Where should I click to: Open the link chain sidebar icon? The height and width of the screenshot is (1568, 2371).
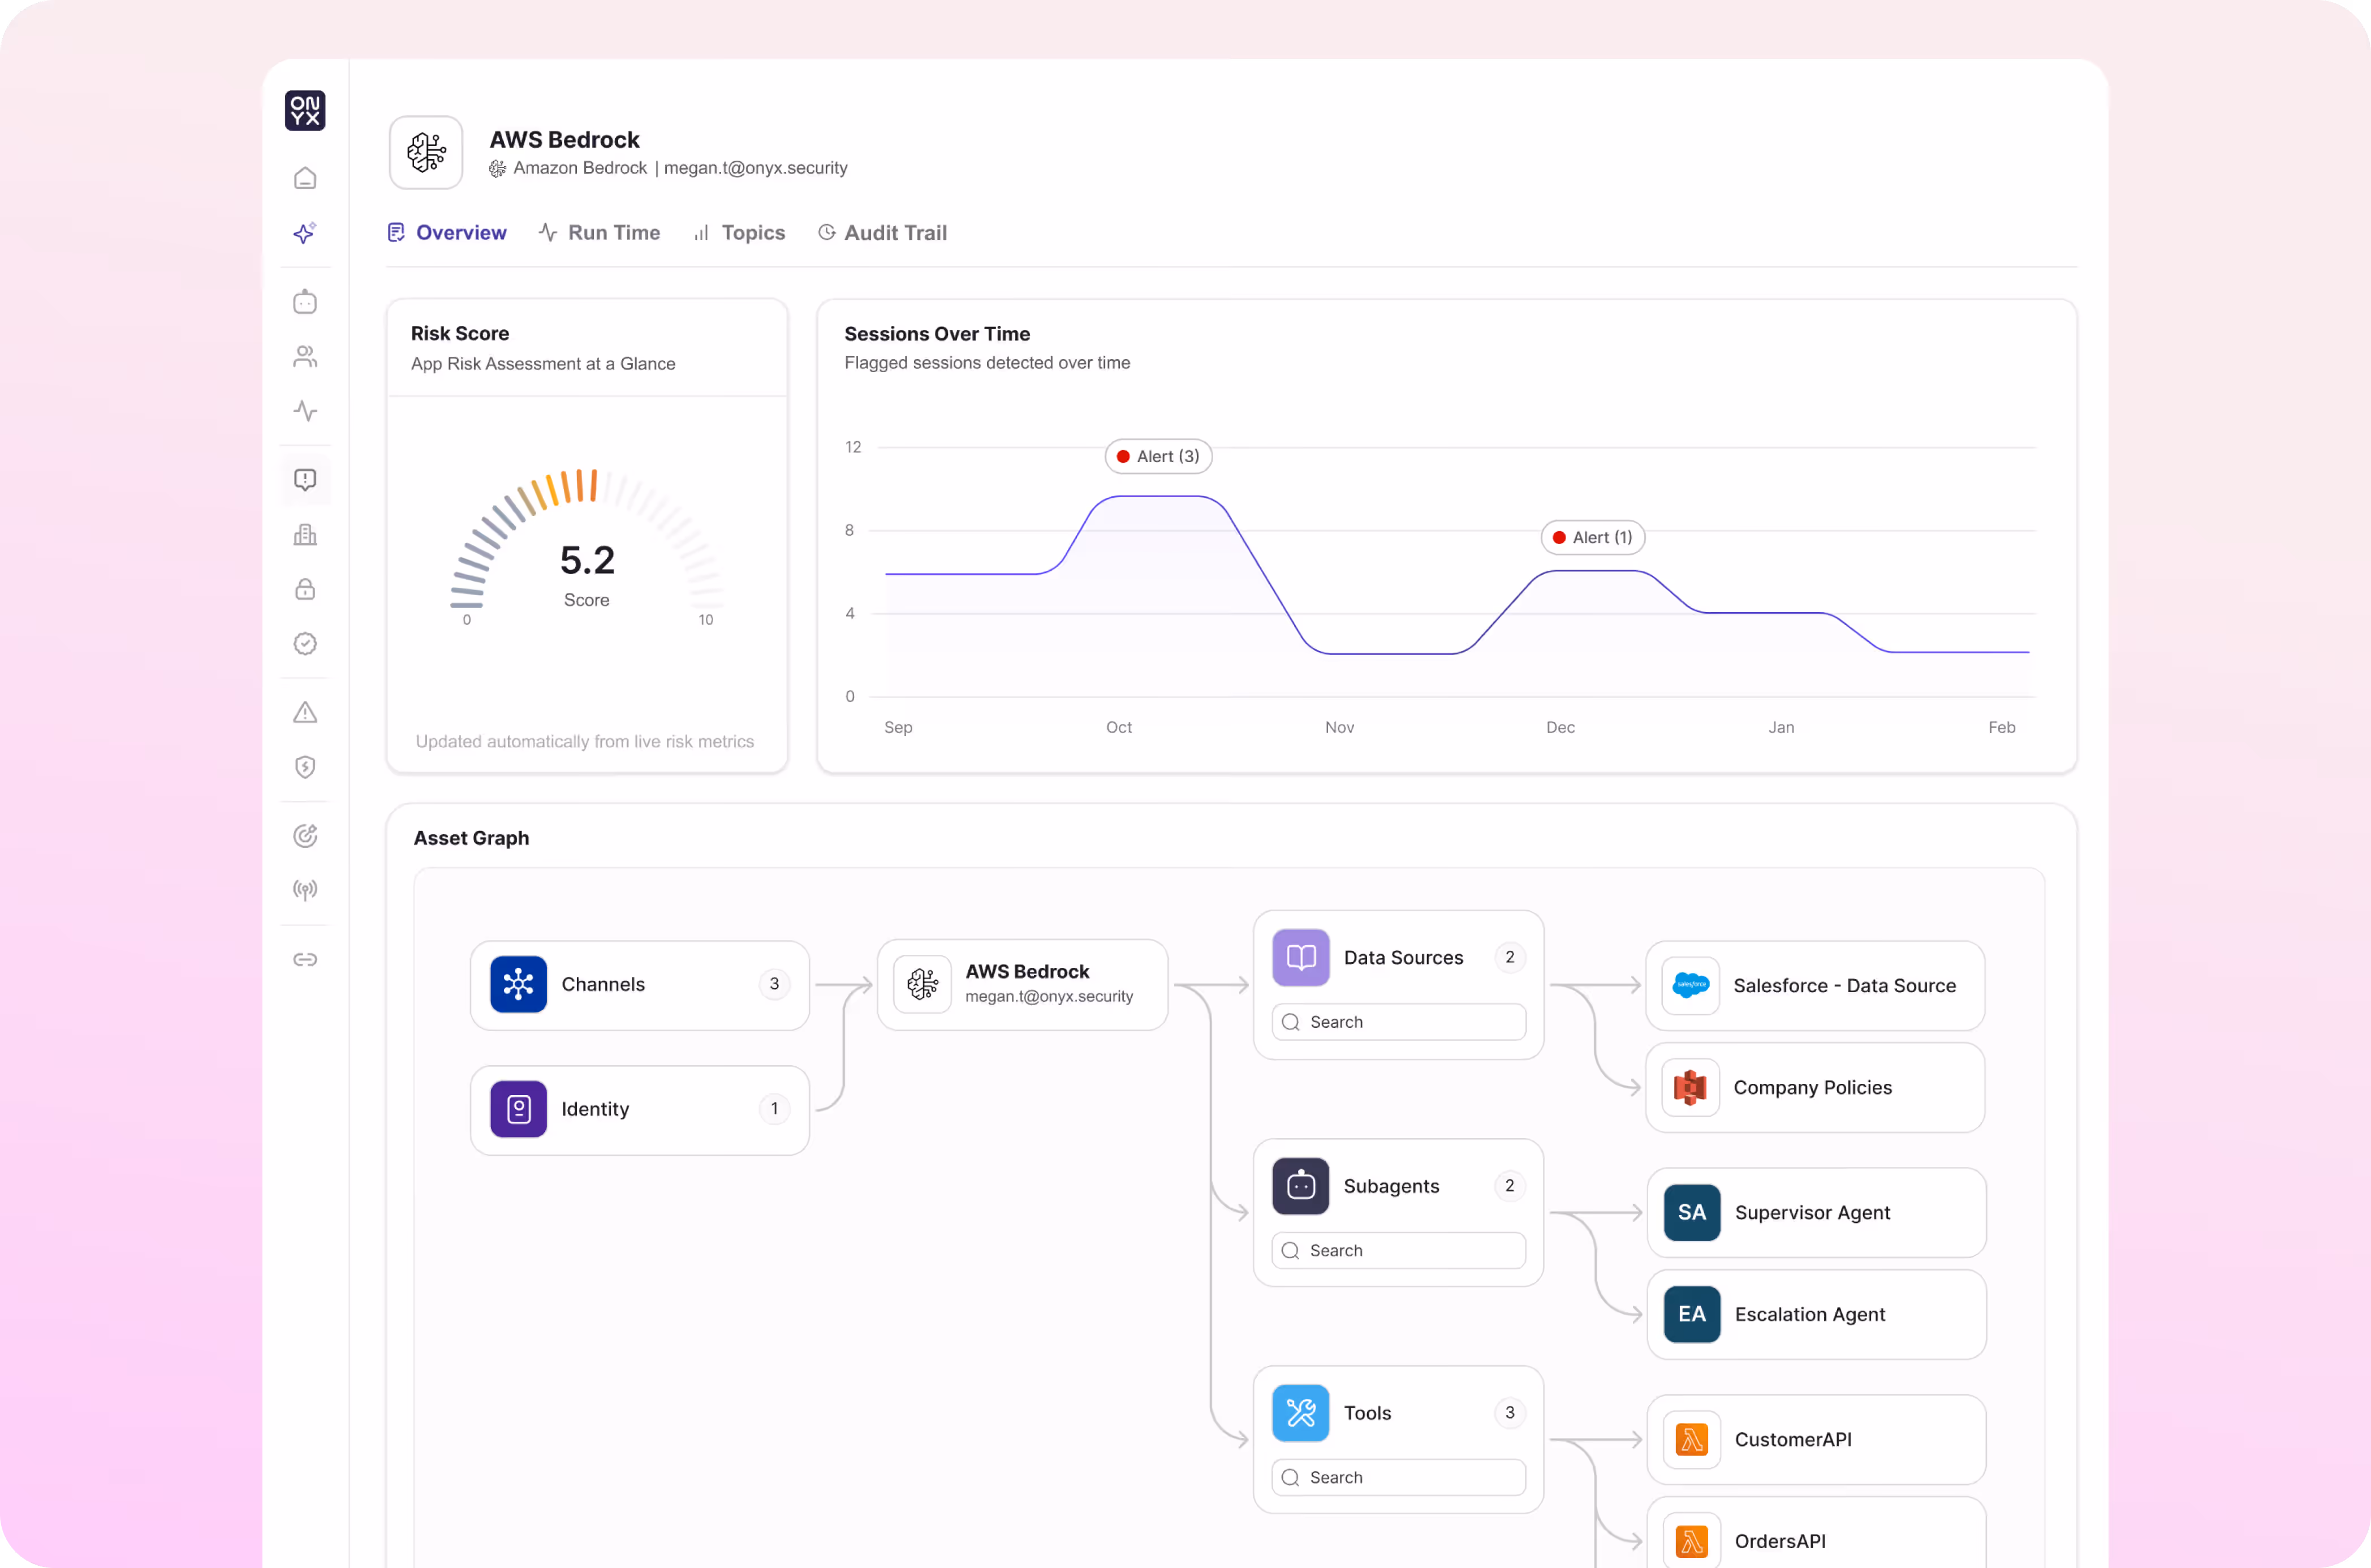coord(305,959)
